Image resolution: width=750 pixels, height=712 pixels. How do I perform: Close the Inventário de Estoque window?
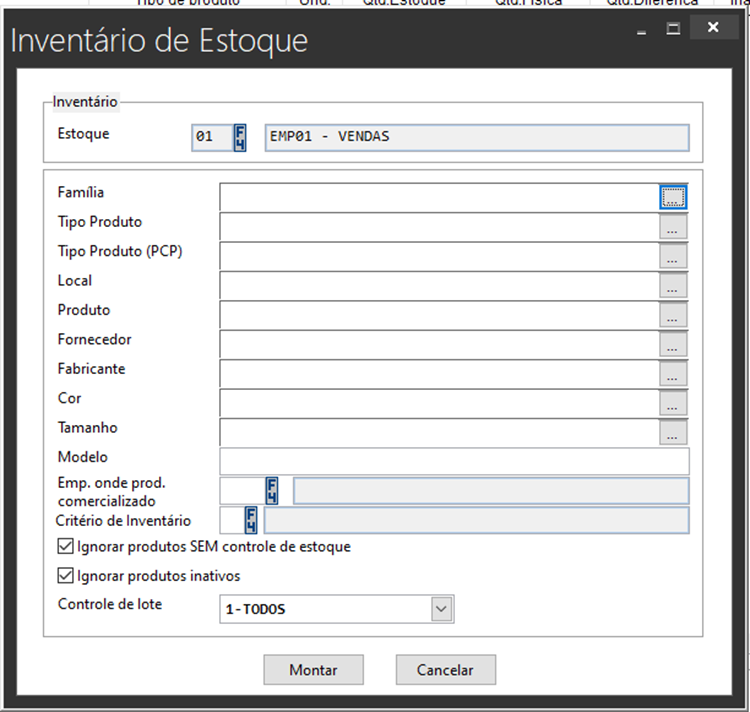click(x=712, y=29)
